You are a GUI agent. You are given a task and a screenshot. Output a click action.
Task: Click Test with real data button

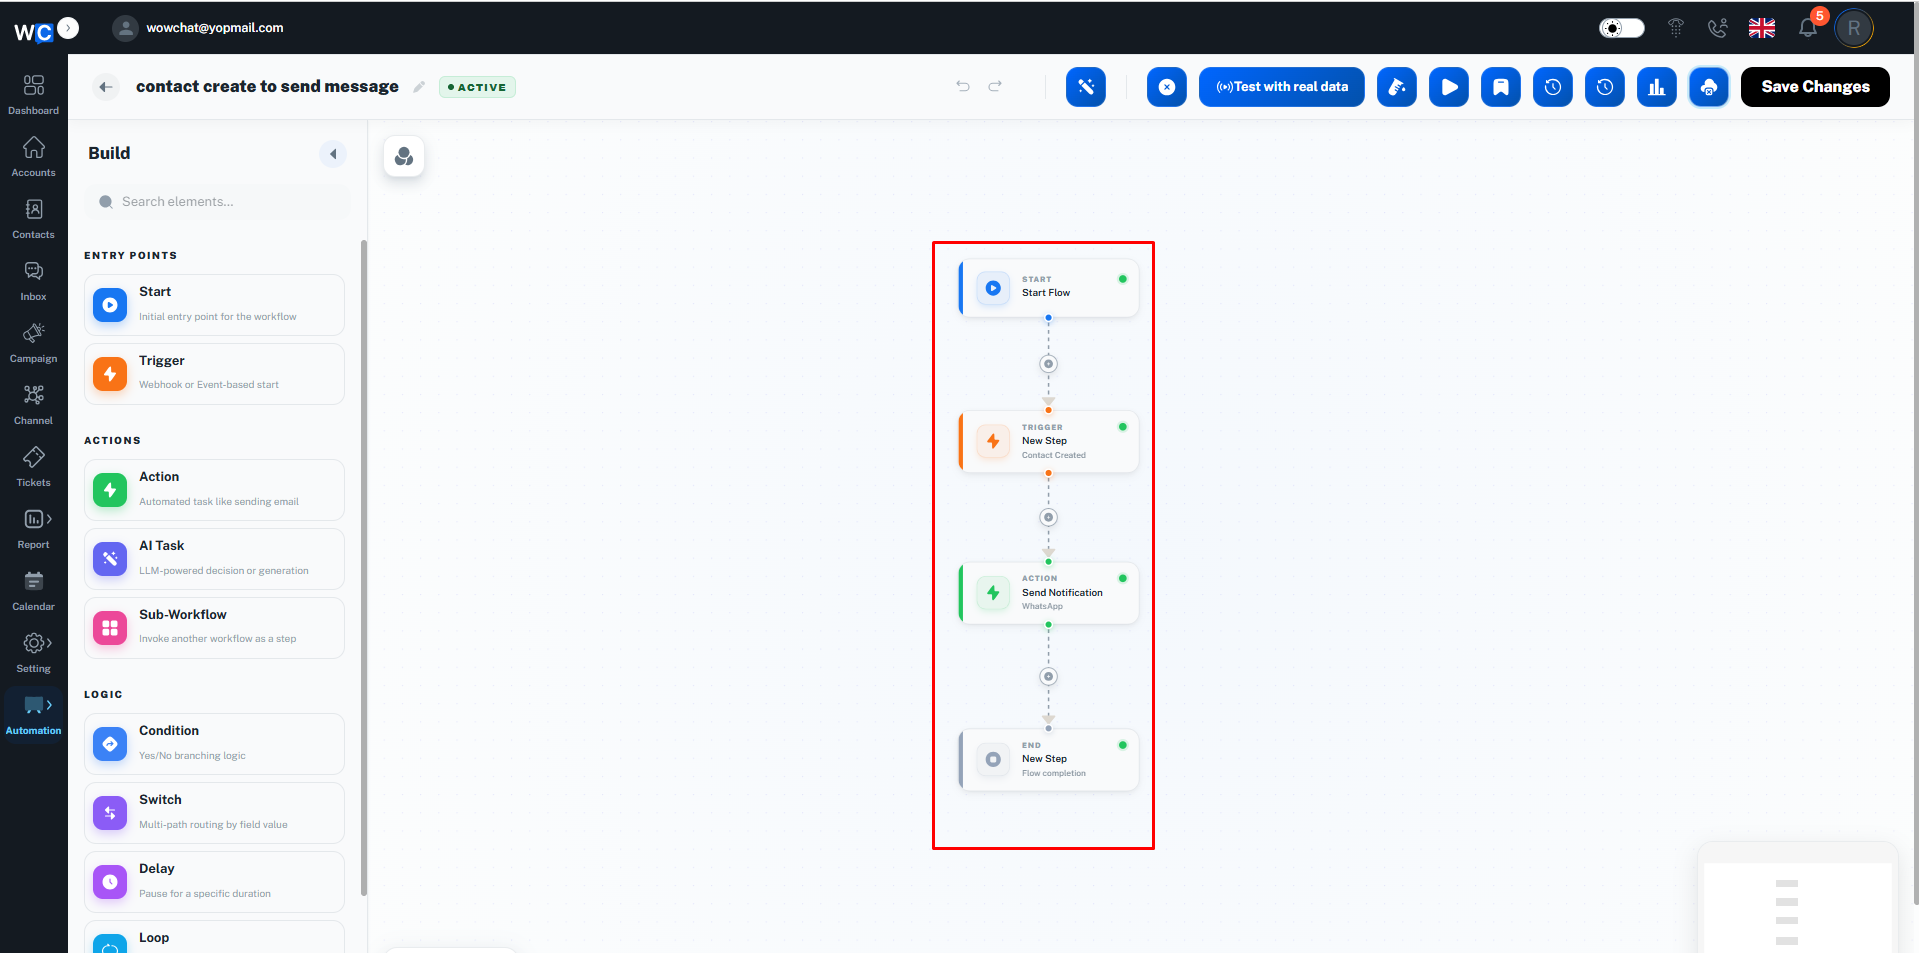click(x=1281, y=87)
